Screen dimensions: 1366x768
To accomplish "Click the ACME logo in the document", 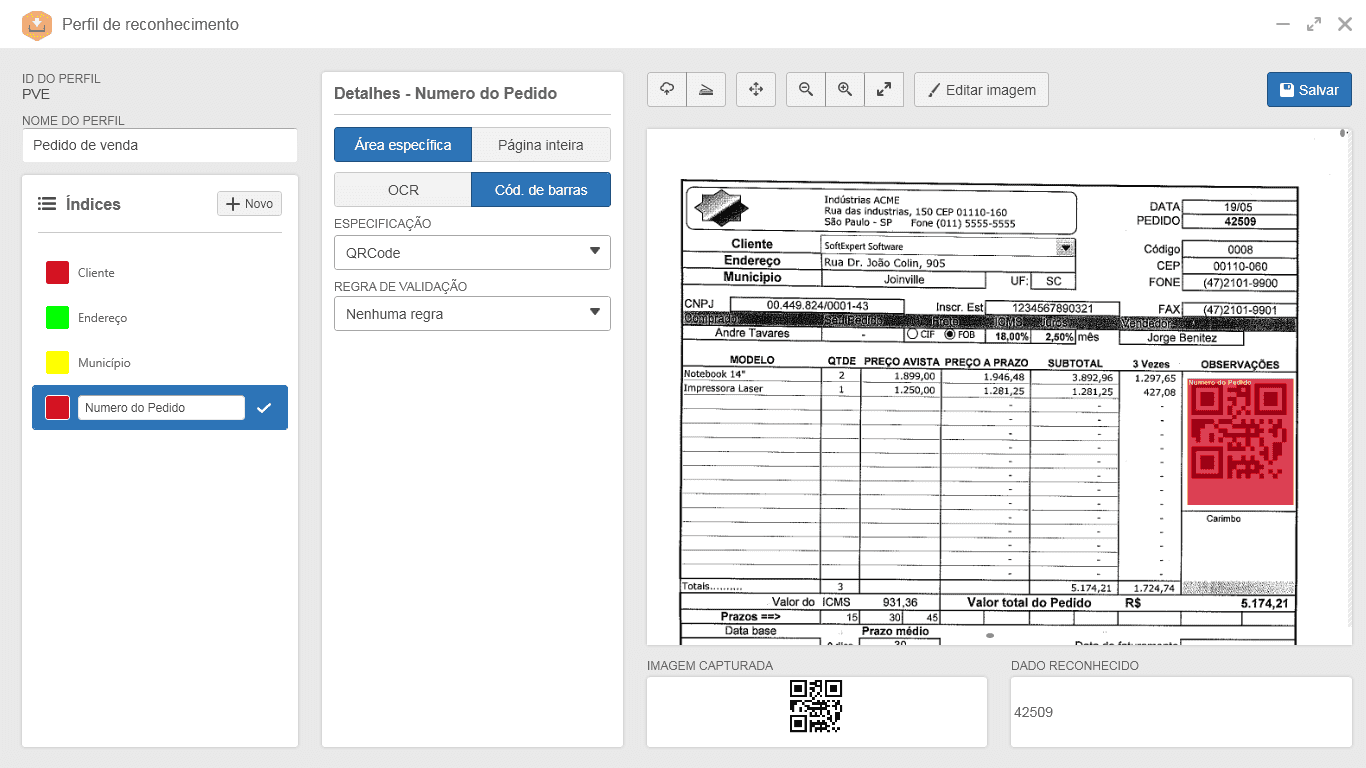I will (721, 209).
